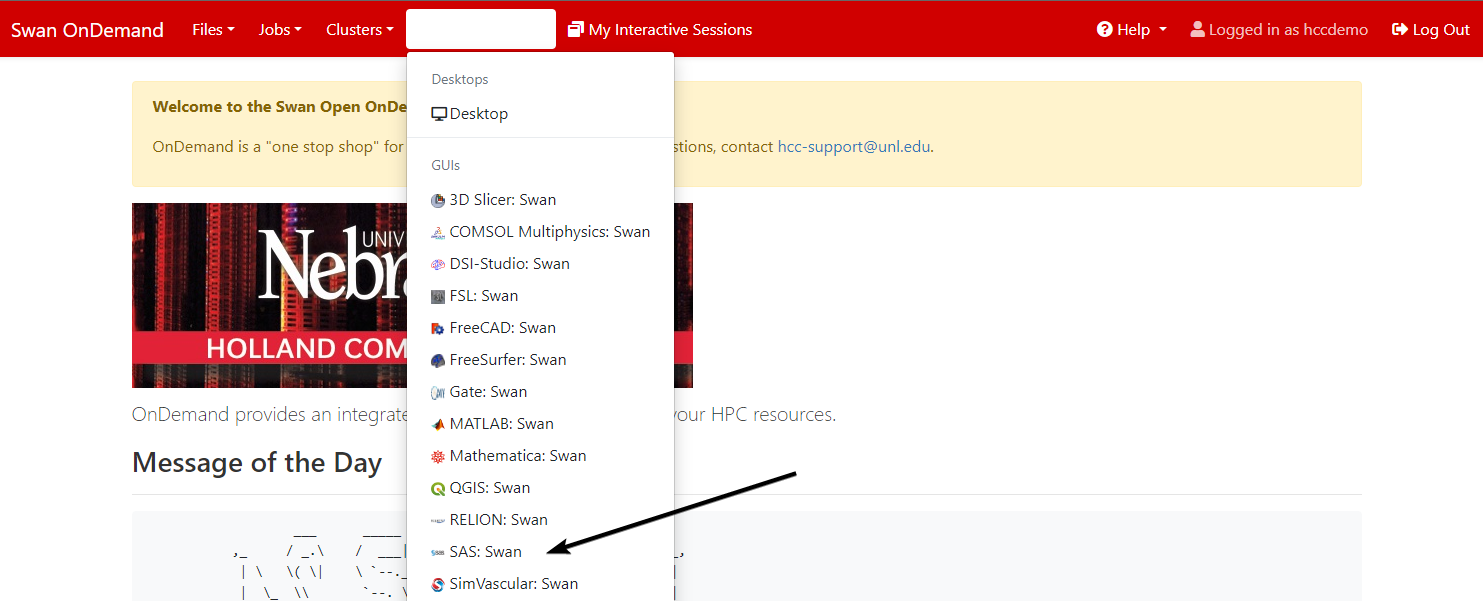Click the My Interactive Sessions window icon
Screen dimensions: 1483x601
pyautogui.click(x=576, y=30)
